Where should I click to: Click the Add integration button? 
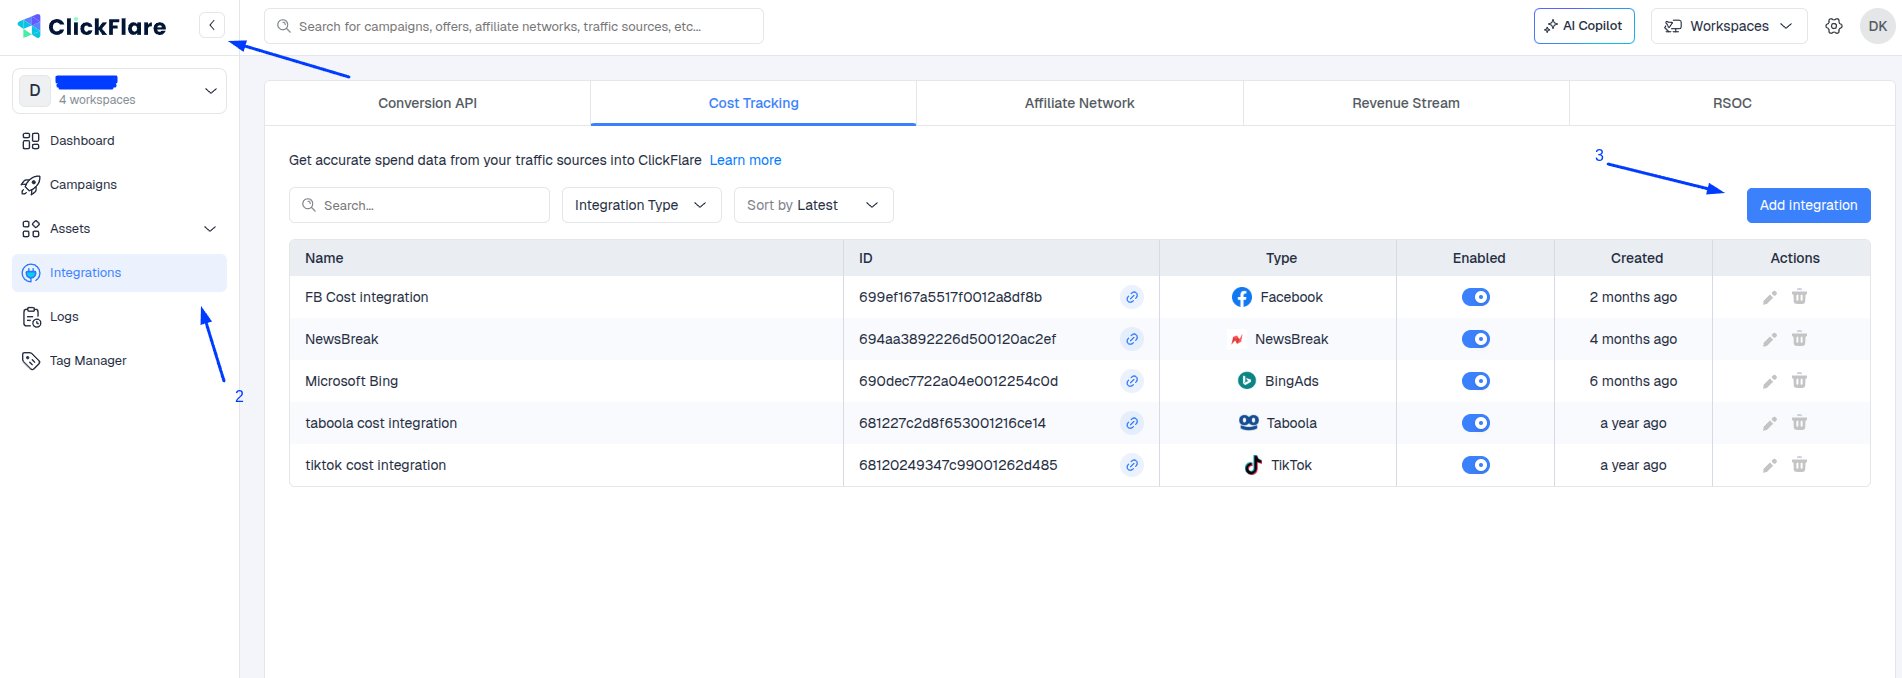[1808, 205]
